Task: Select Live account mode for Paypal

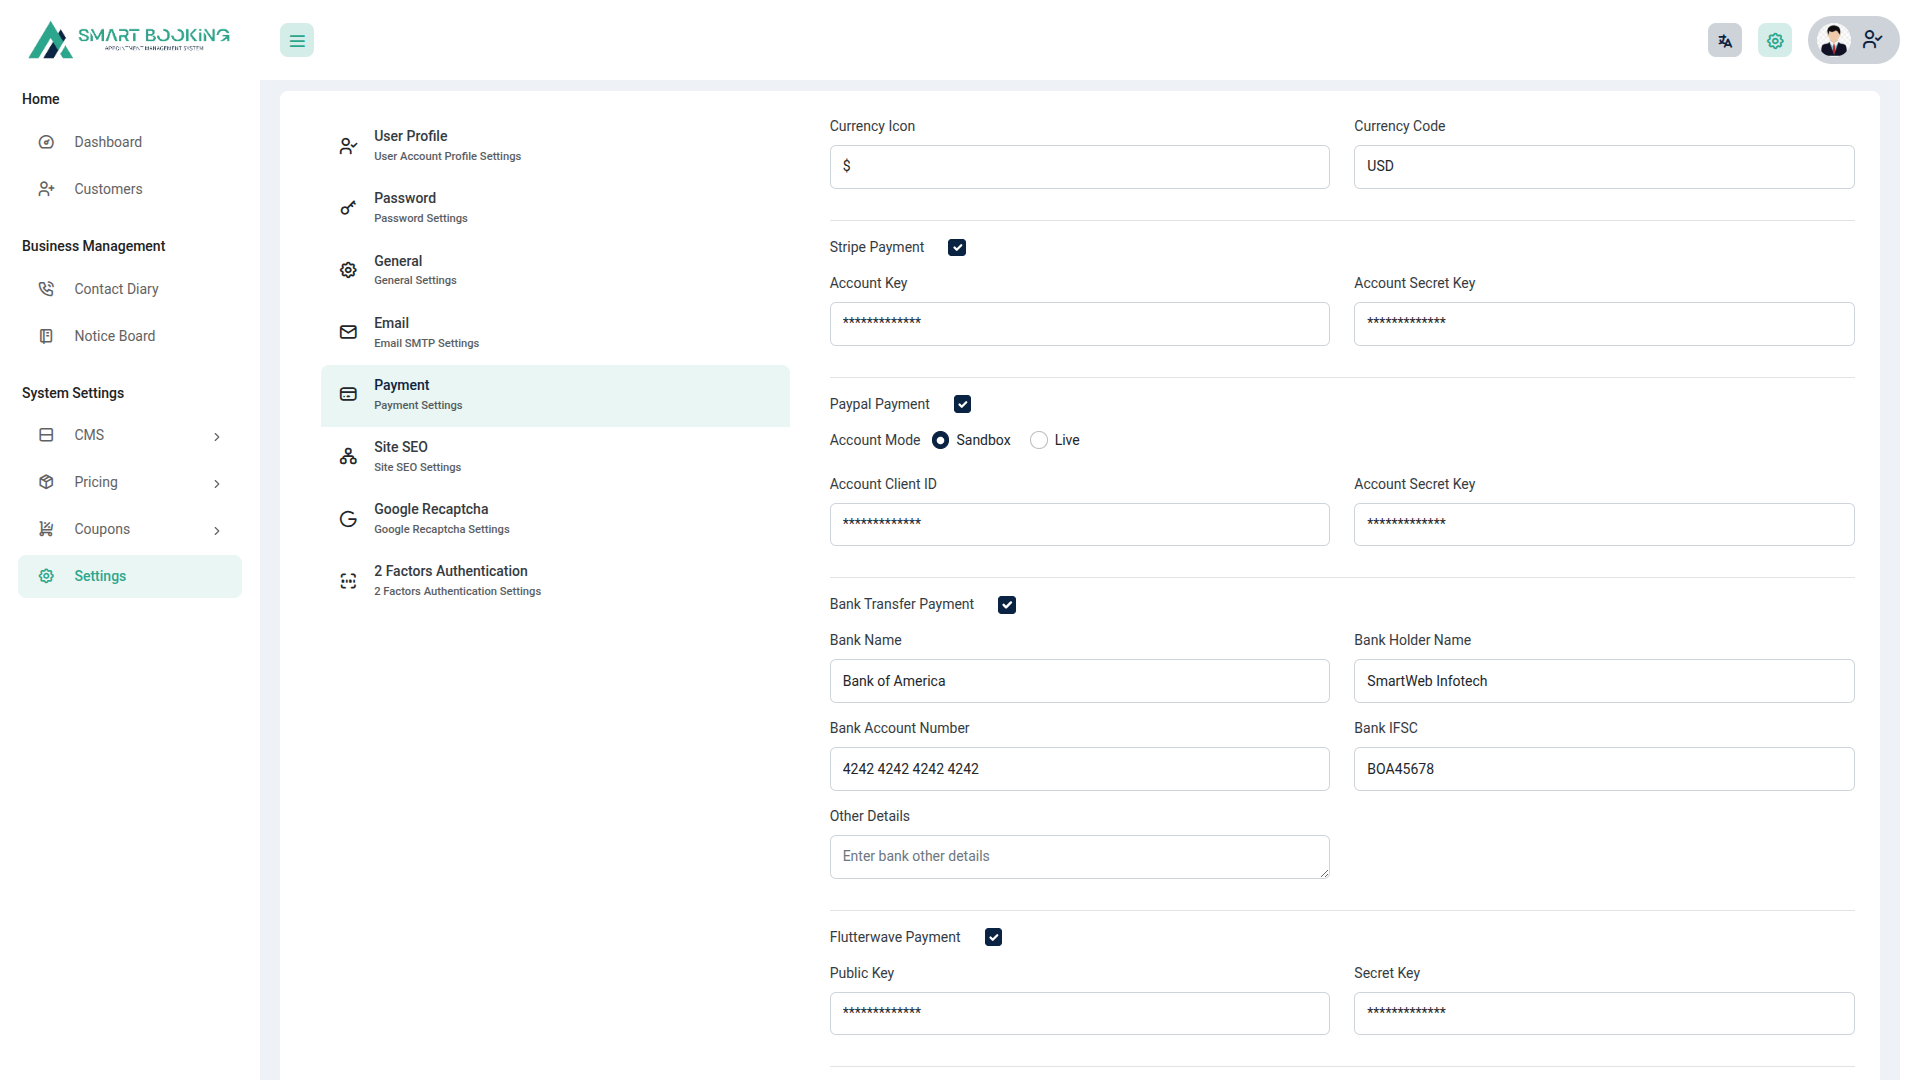Action: [x=1038, y=440]
